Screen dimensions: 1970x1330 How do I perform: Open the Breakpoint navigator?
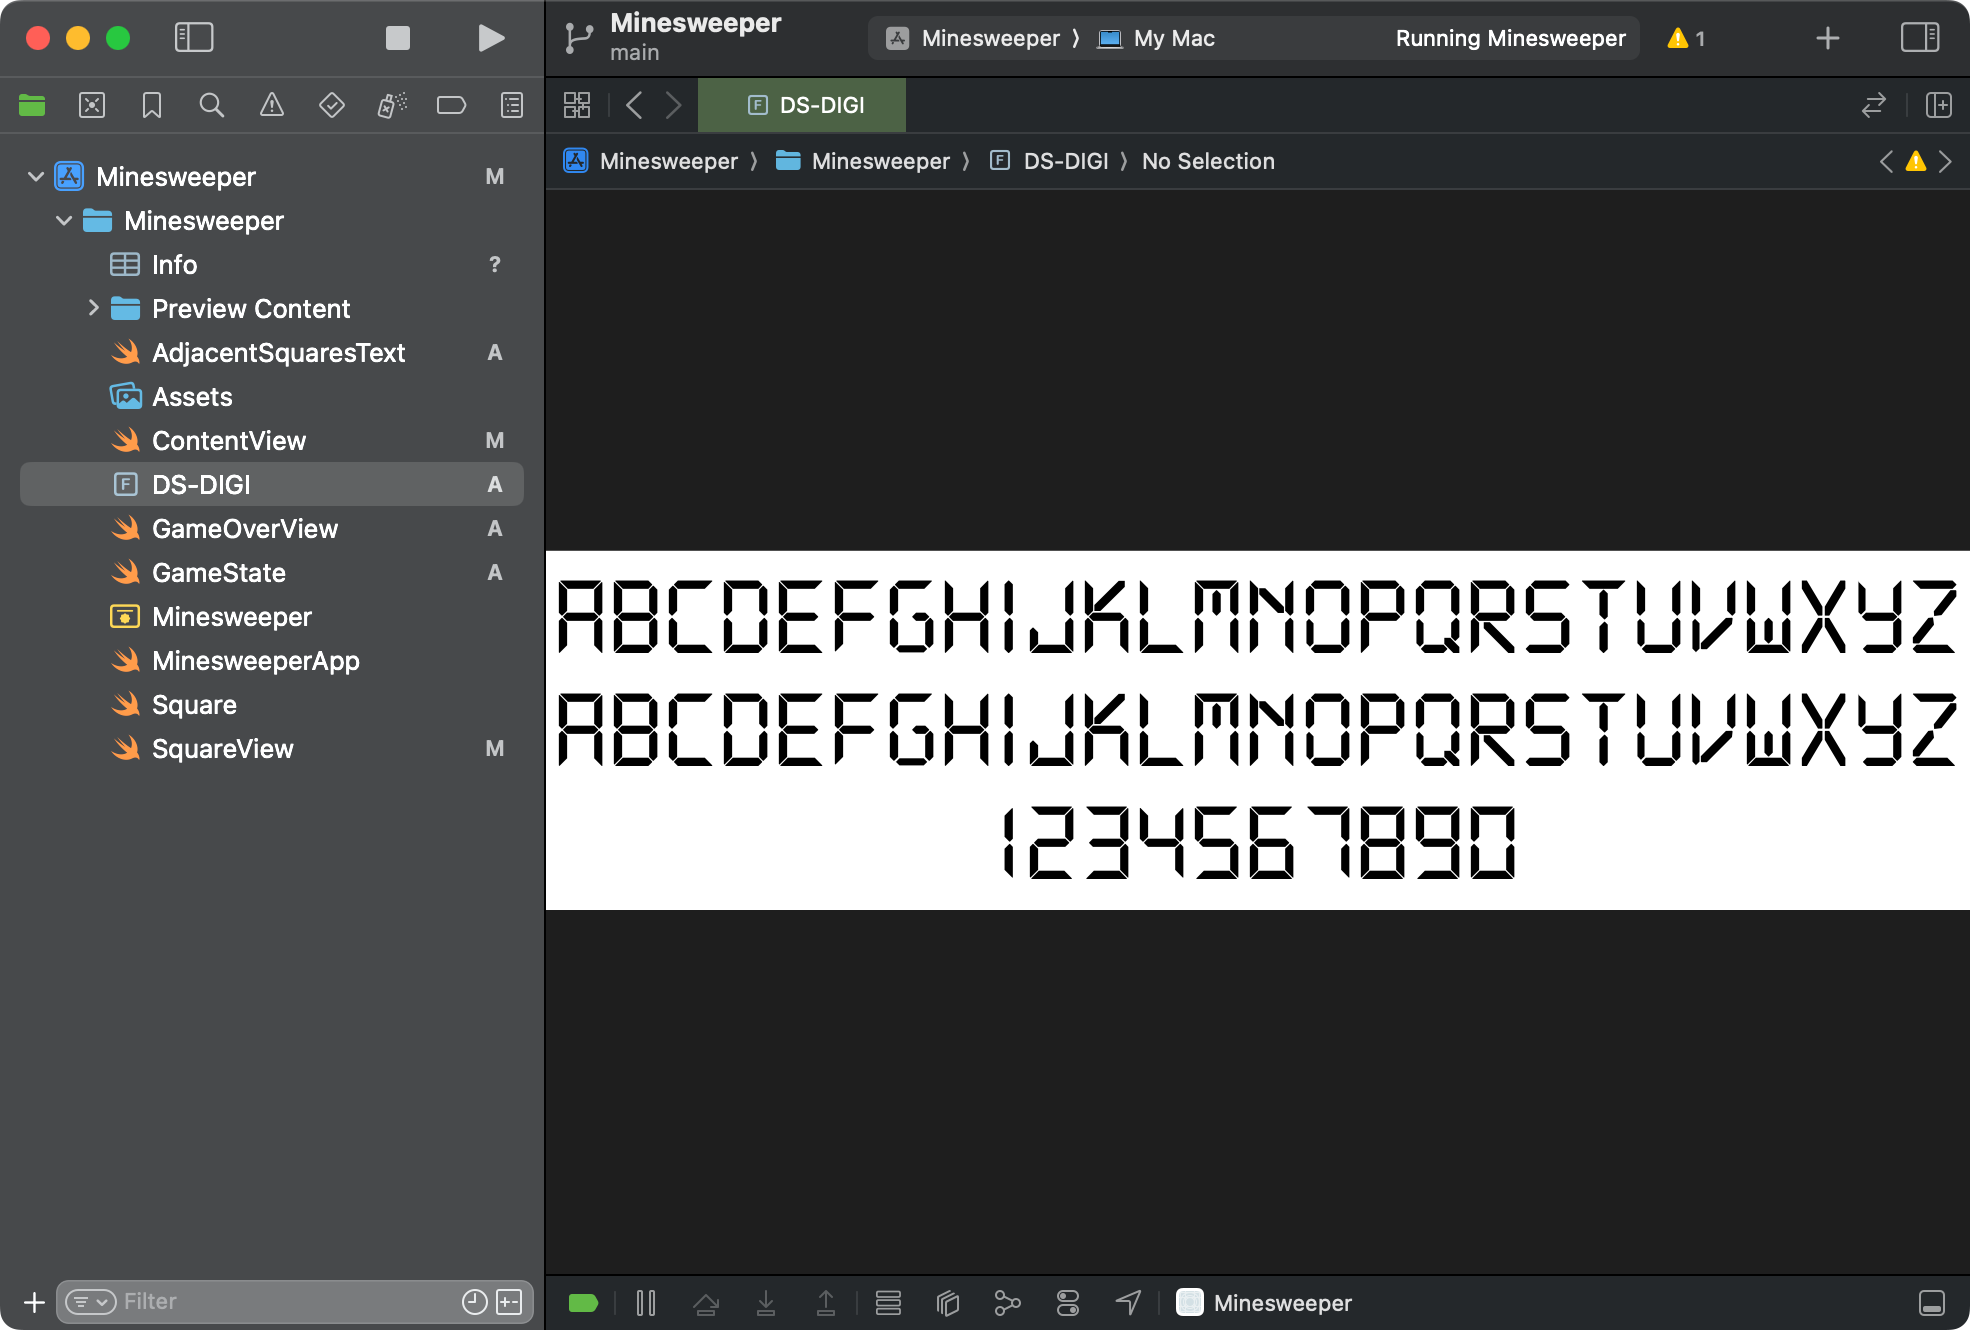point(451,105)
